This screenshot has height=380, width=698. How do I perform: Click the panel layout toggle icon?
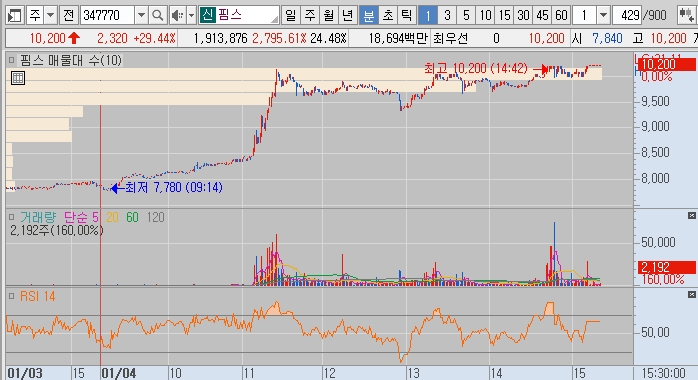coord(15,16)
